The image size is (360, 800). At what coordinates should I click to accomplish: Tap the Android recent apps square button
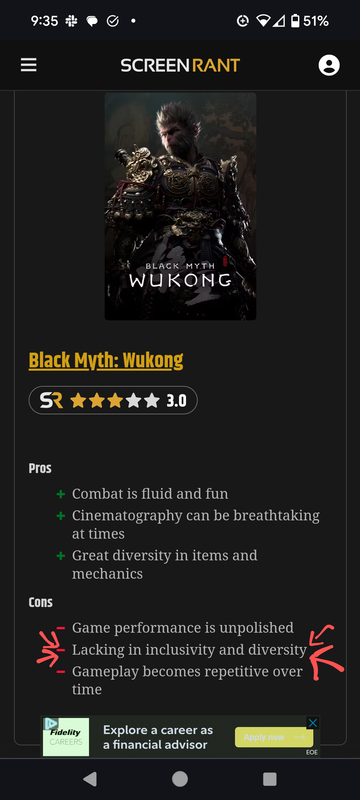270,779
